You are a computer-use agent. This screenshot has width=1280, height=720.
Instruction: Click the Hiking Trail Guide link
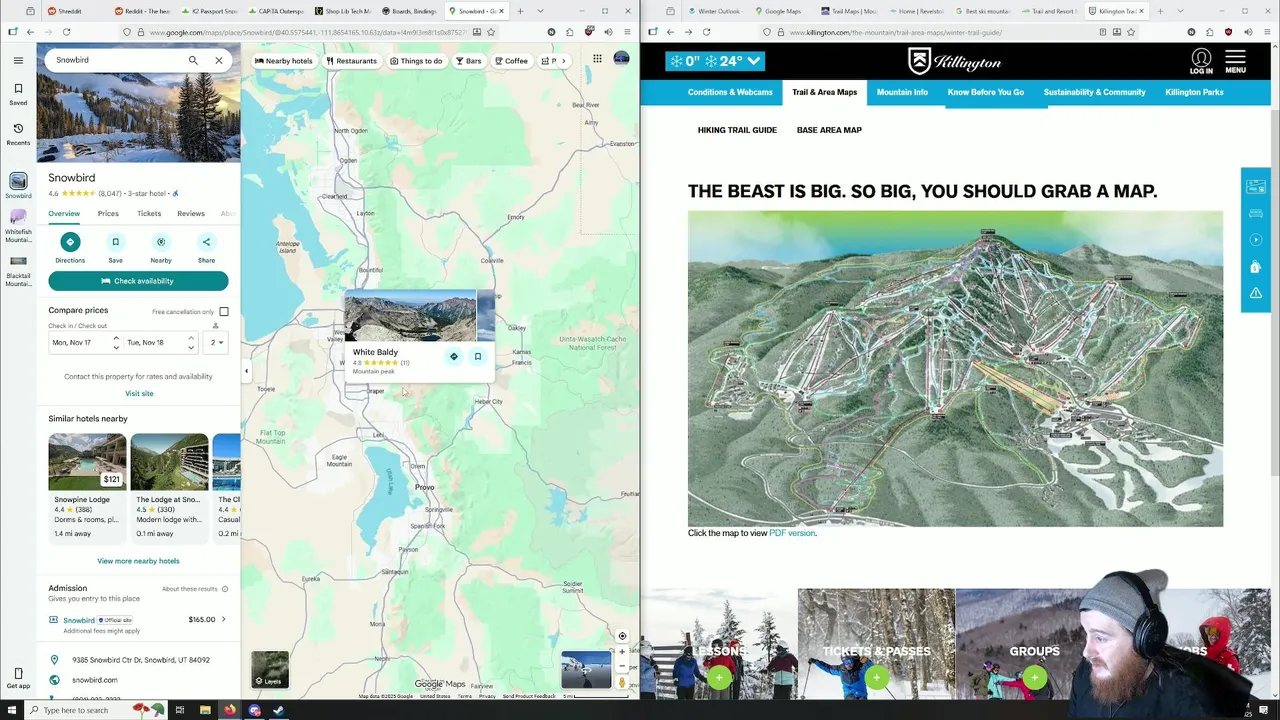click(x=737, y=130)
